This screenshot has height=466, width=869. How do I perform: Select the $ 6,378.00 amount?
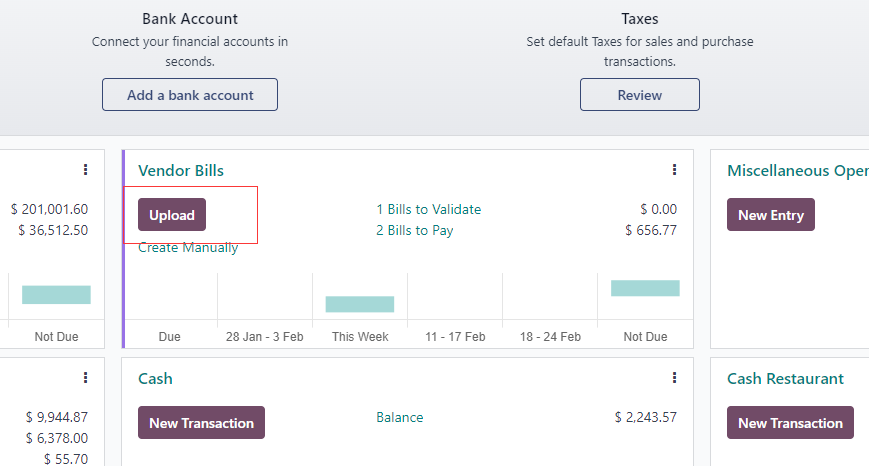pos(57,438)
